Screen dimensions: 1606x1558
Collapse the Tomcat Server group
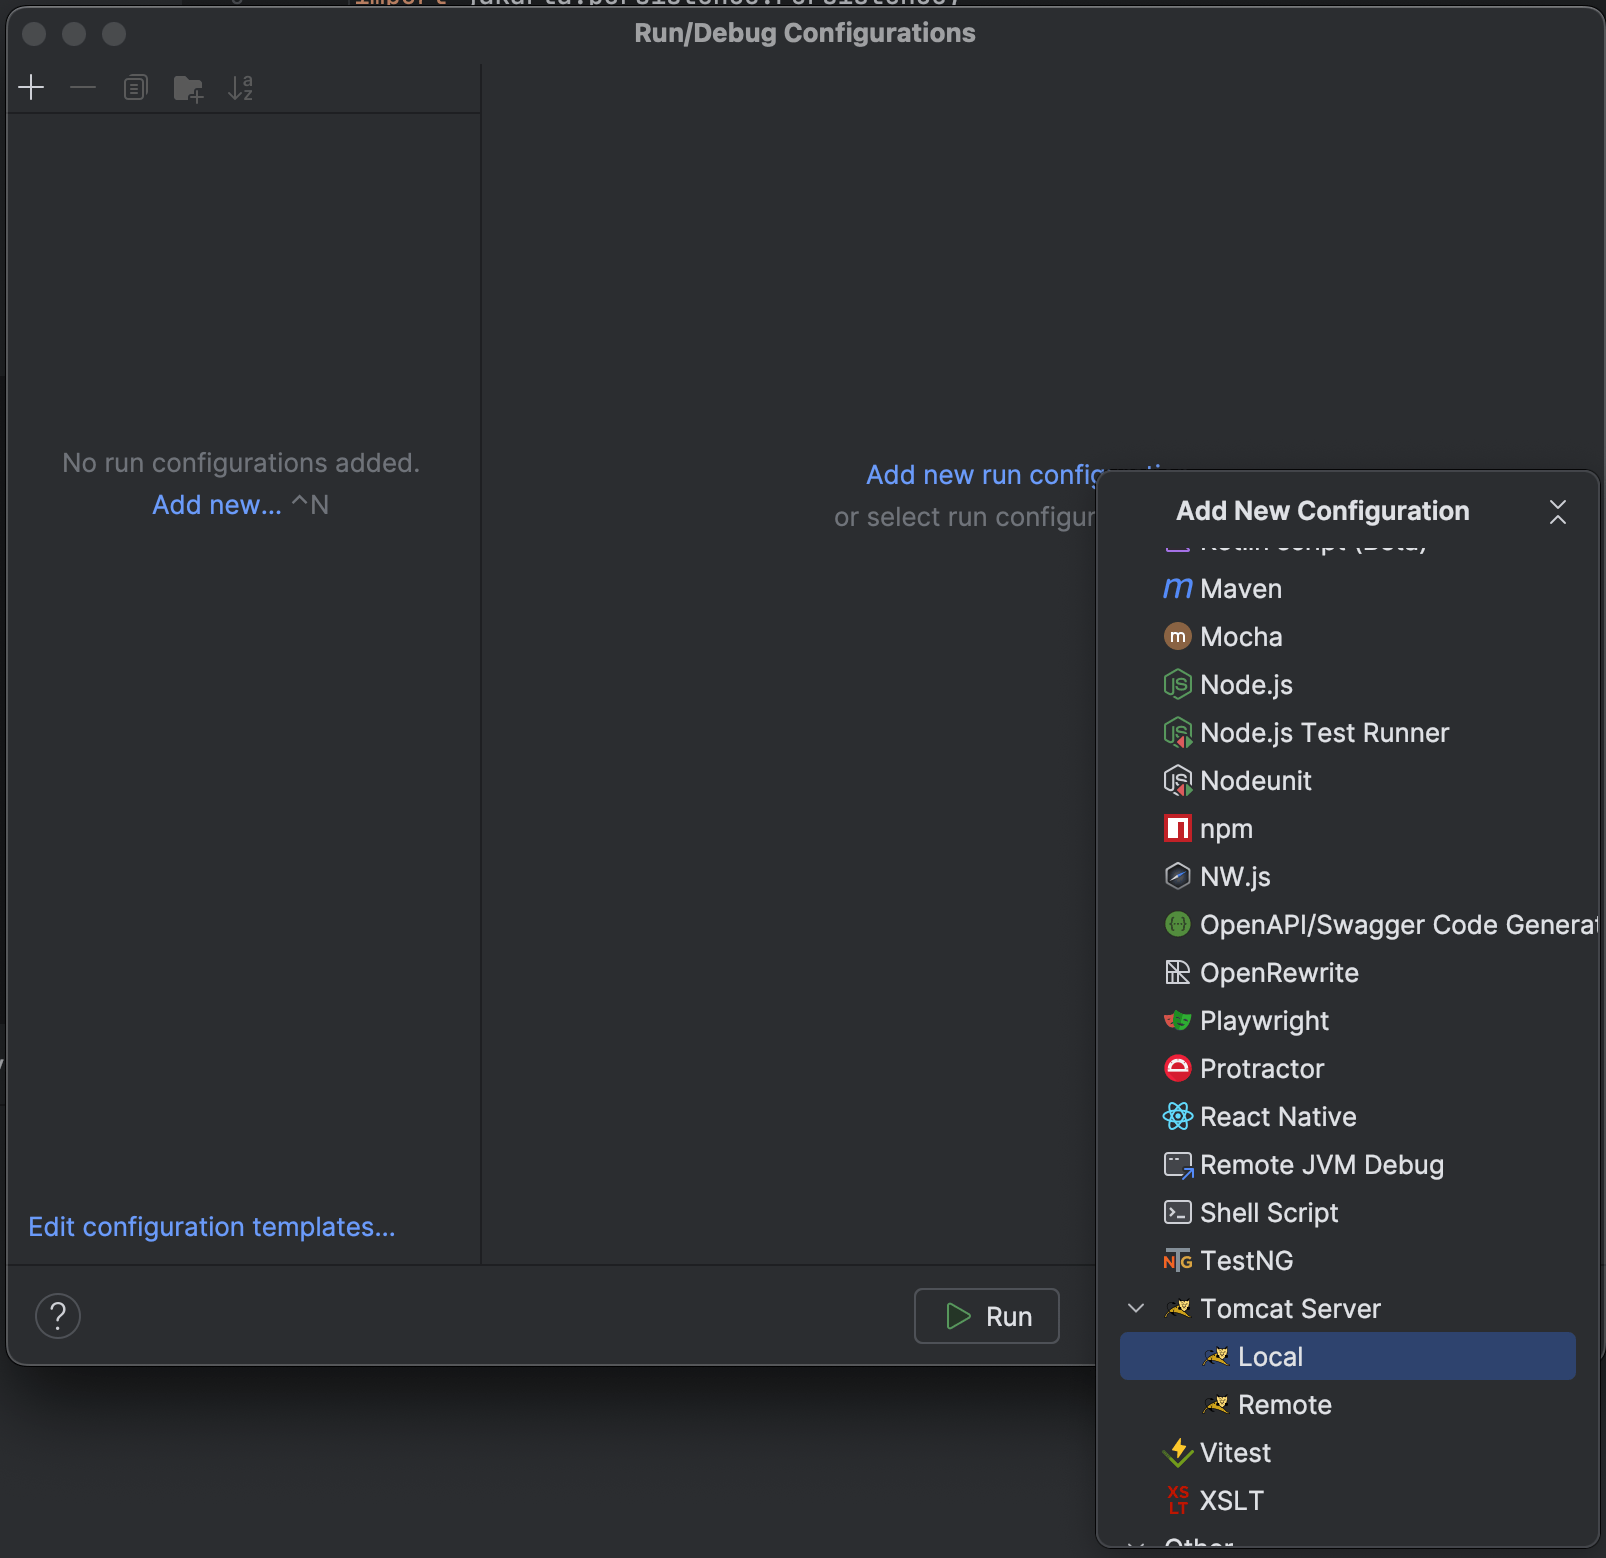pos(1136,1309)
